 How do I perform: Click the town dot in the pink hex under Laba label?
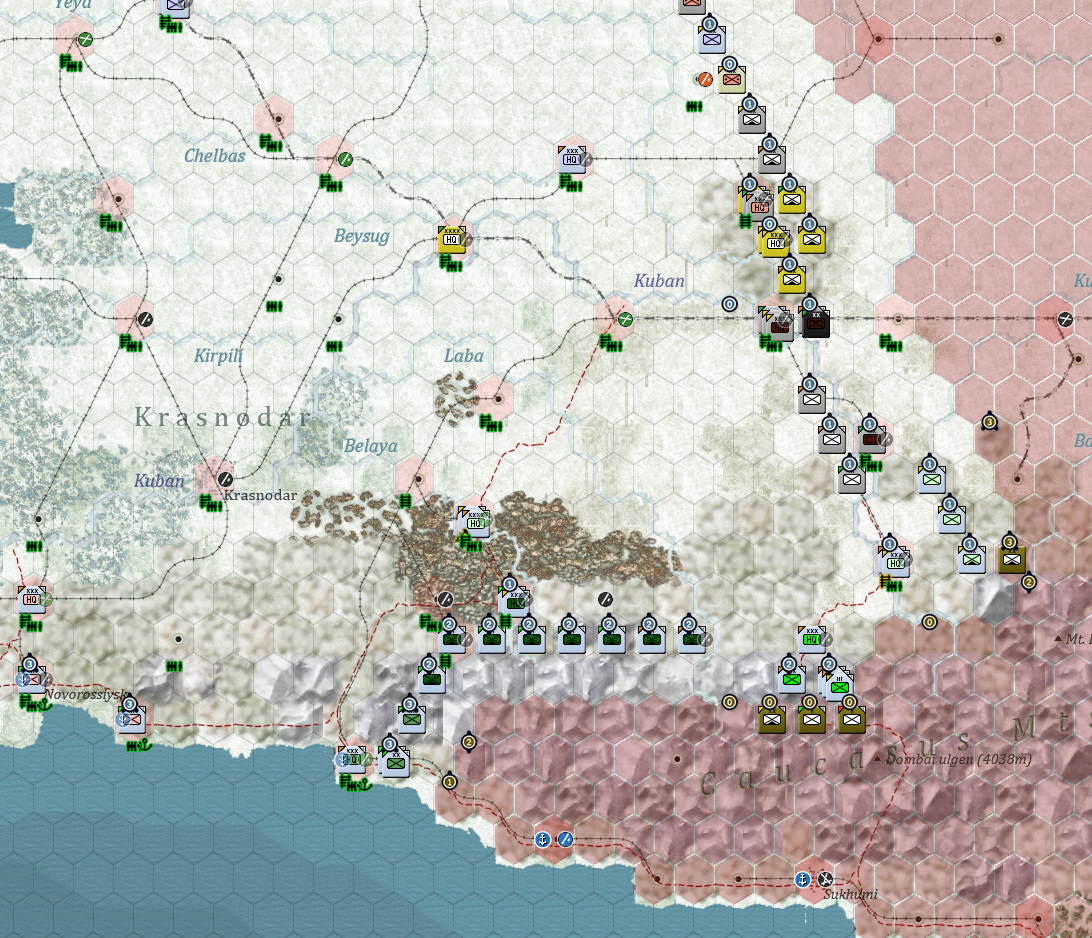click(497, 399)
